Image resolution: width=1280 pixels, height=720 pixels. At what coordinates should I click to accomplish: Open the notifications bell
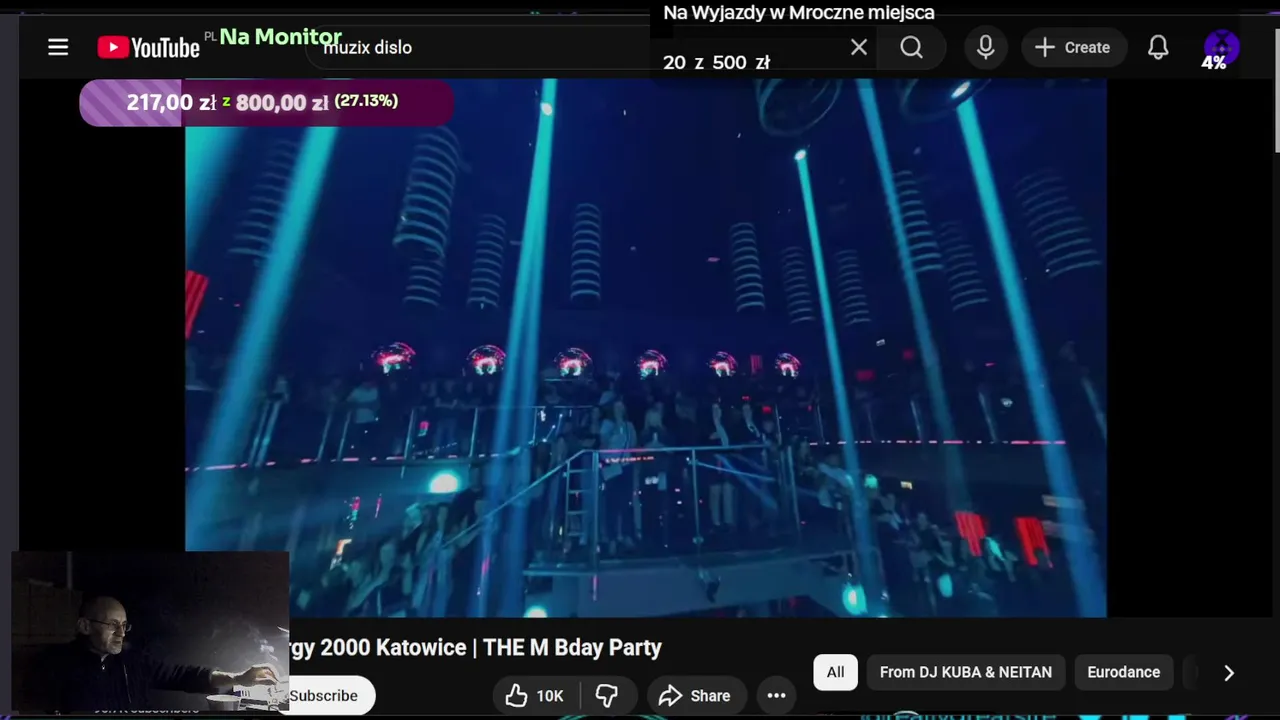click(1158, 47)
